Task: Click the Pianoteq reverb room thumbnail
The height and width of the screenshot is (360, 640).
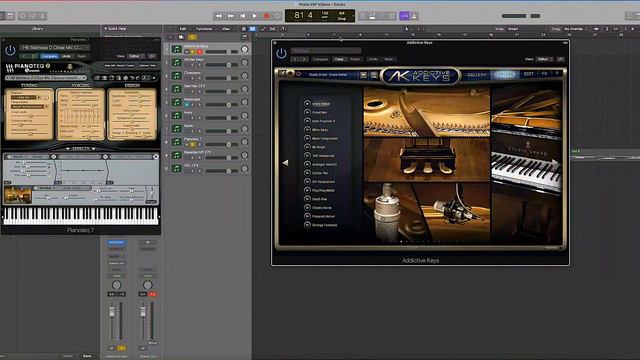Action: [x=18, y=195]
